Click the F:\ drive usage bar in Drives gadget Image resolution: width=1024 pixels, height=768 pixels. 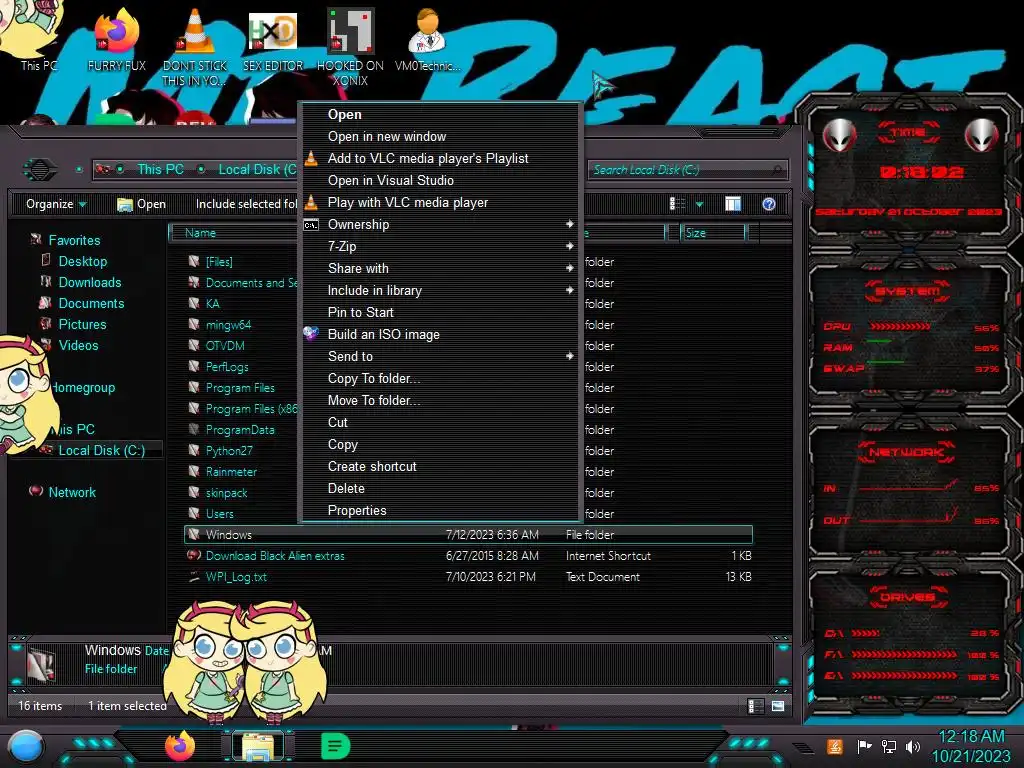(x=903, y=654)
